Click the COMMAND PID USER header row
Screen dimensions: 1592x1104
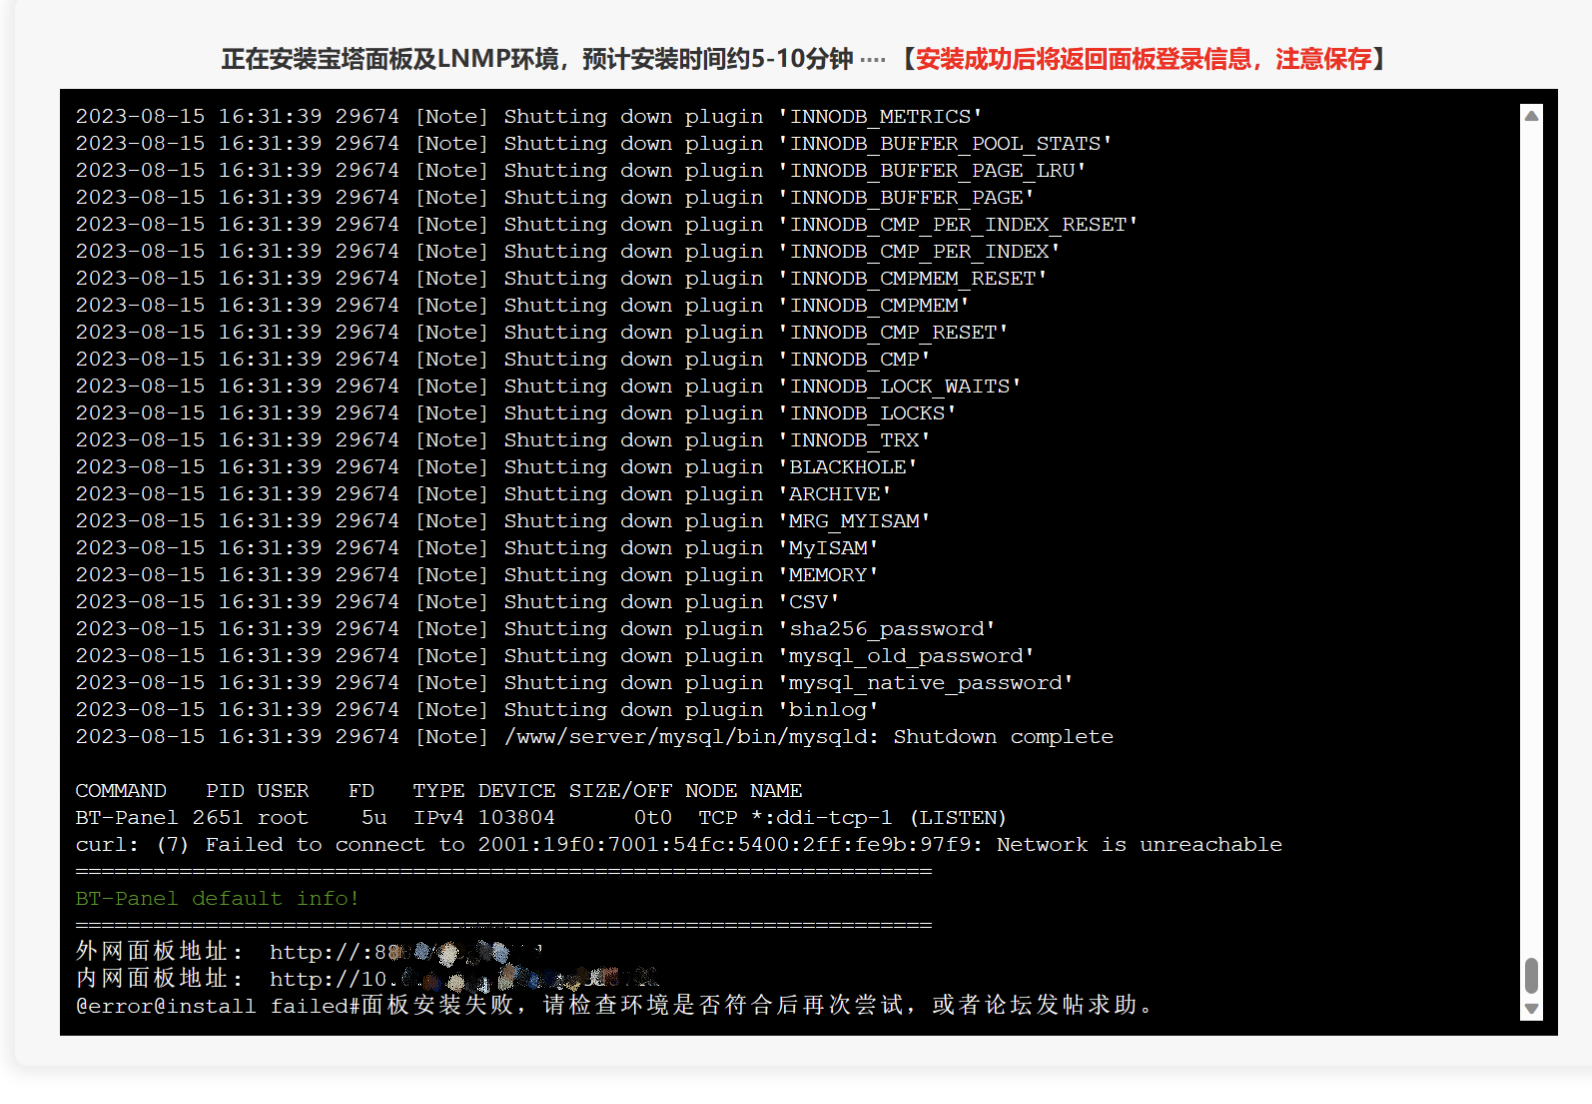coord(438,790)
